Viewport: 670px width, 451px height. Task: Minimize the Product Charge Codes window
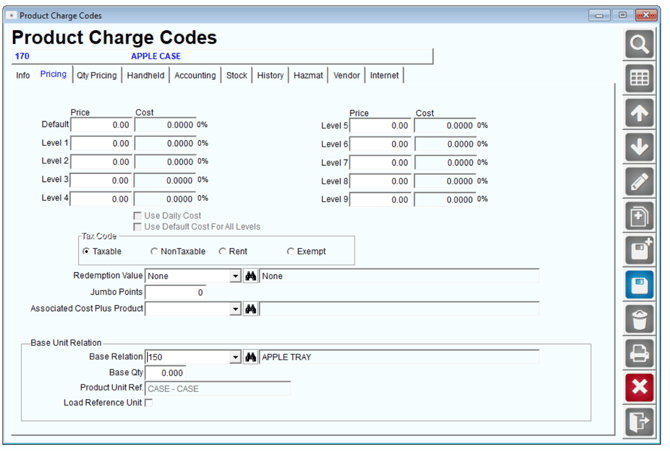coord(599,15)
